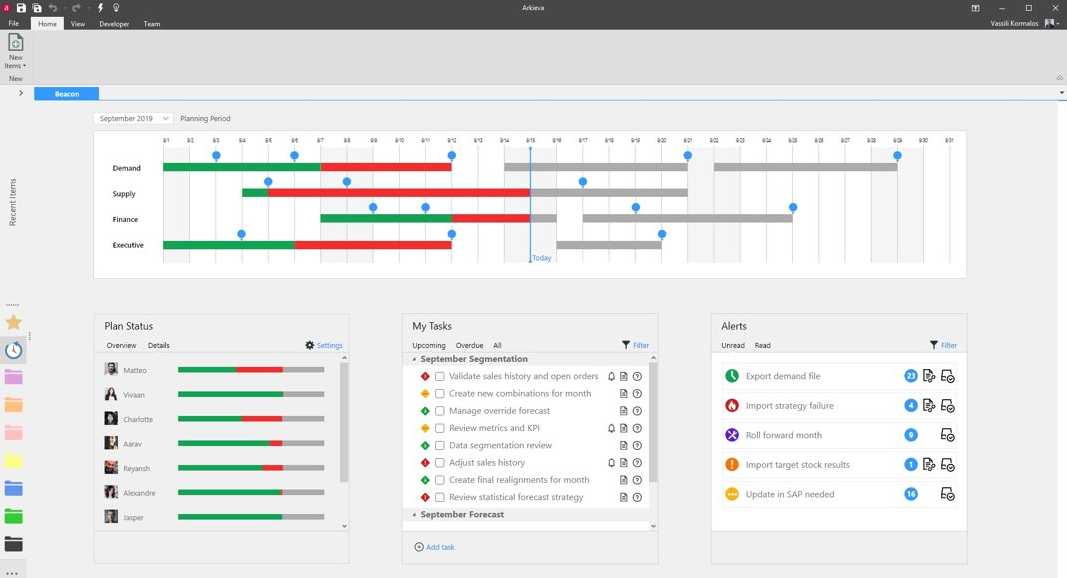Click bell reminder for Validate sales history
Image resolution: width=1067 pixels, height=578 pixels.
coord(611,377)
